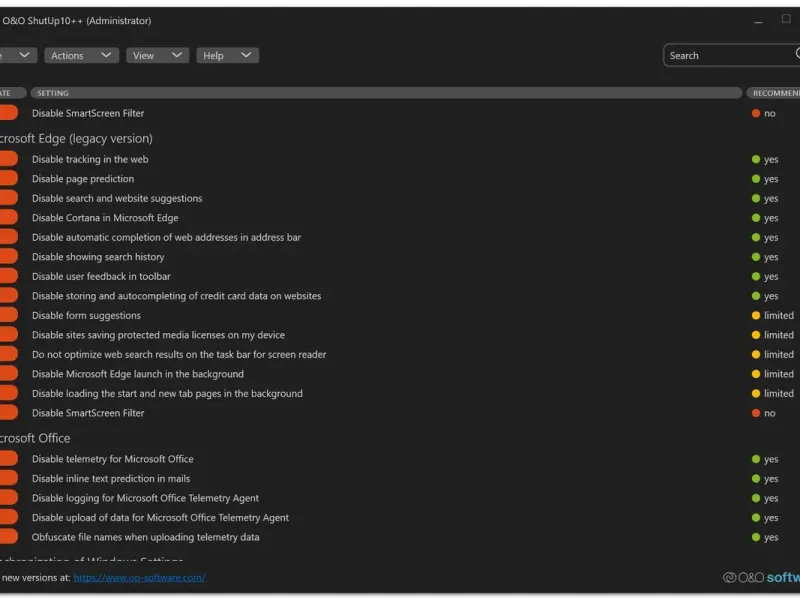Click the Microsoft Edge (legacy version) section heading
The width and height of the screenshot is (800, 600).
click(76, 138)
